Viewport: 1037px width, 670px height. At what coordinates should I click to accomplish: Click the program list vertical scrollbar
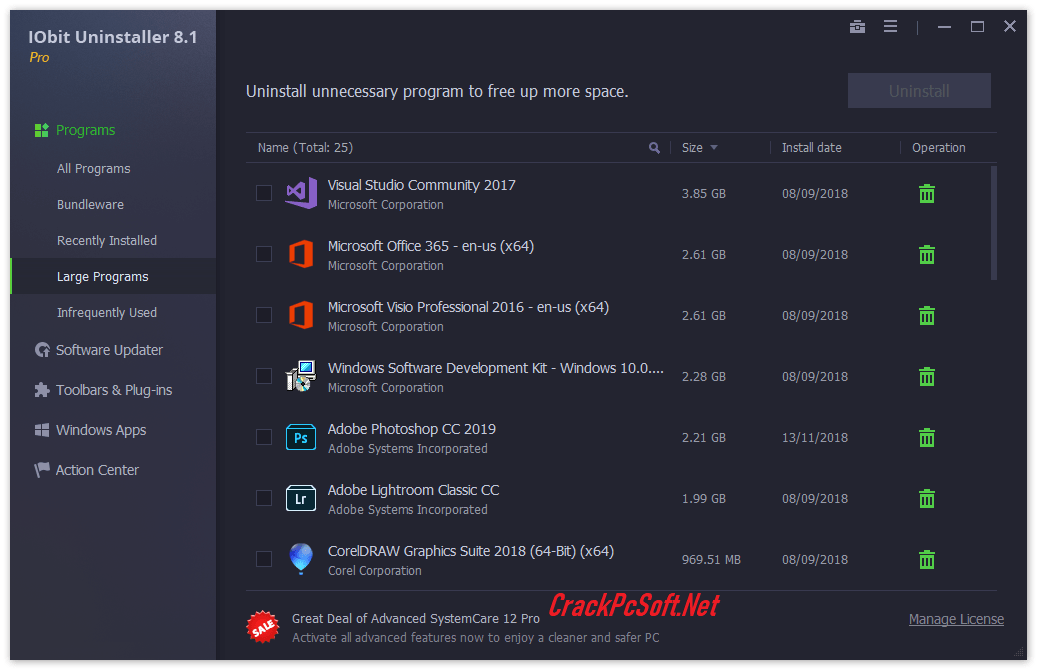pyautogui.click(x=993, y=224)
